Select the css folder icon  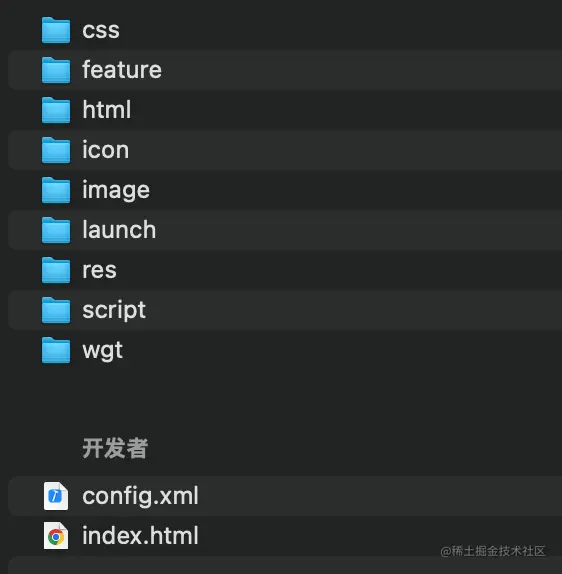pyautogui.click(x=56, y=30)
